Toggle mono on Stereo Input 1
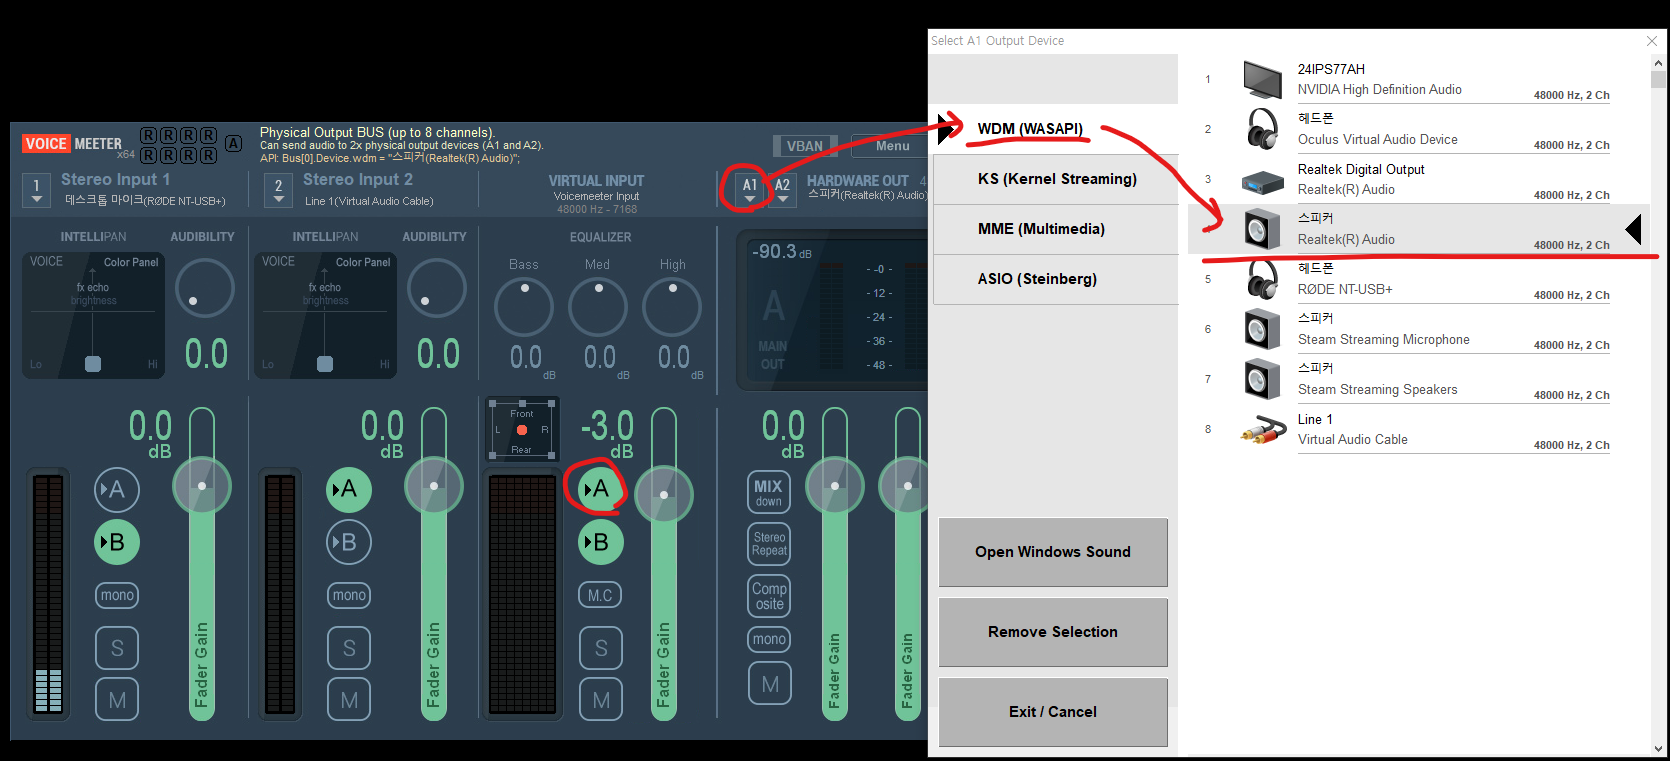Image resolution: width=1670 pixels, height=761 pixels. tap(117, 595)
